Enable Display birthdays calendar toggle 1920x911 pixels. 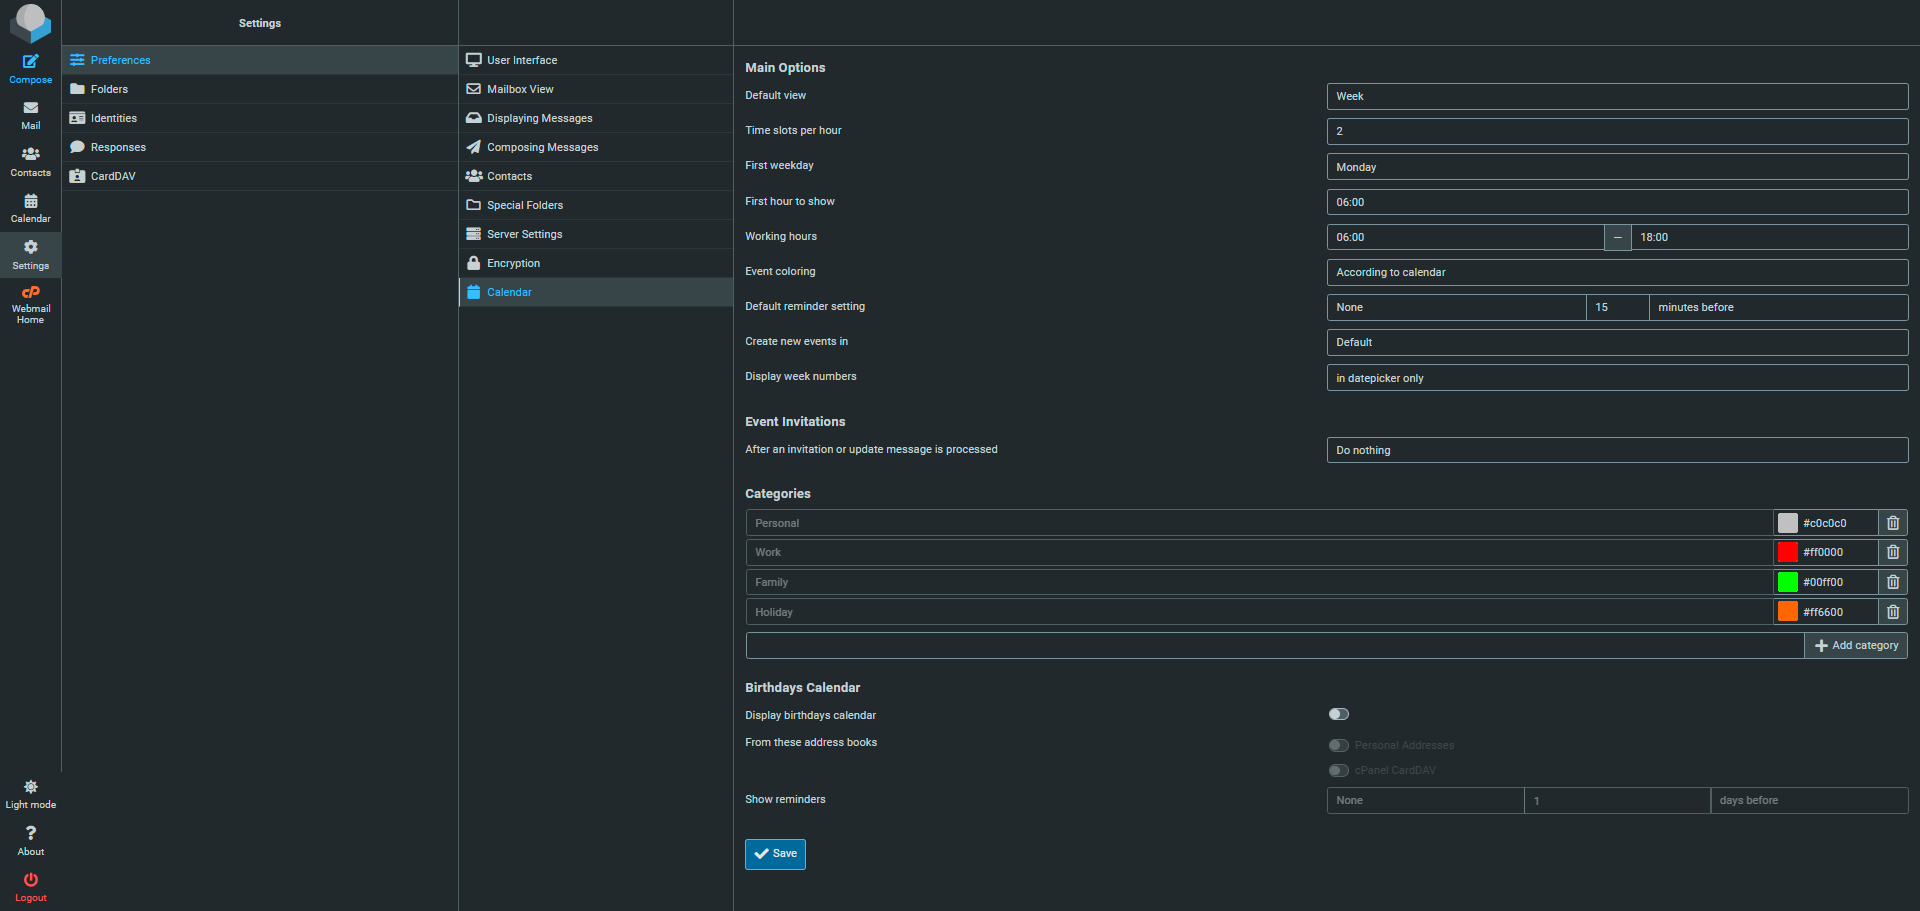coord(1338,714)
